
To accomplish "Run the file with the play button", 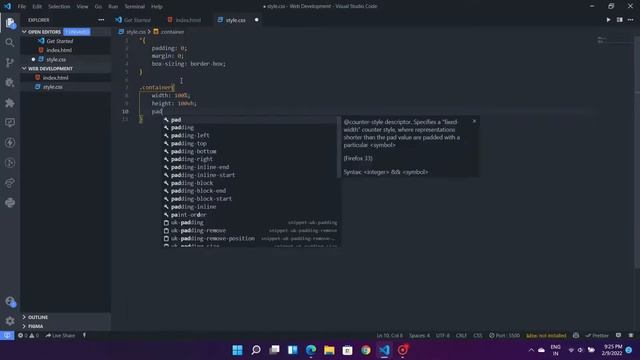I will pyautogui.click(x=608, y=20).
